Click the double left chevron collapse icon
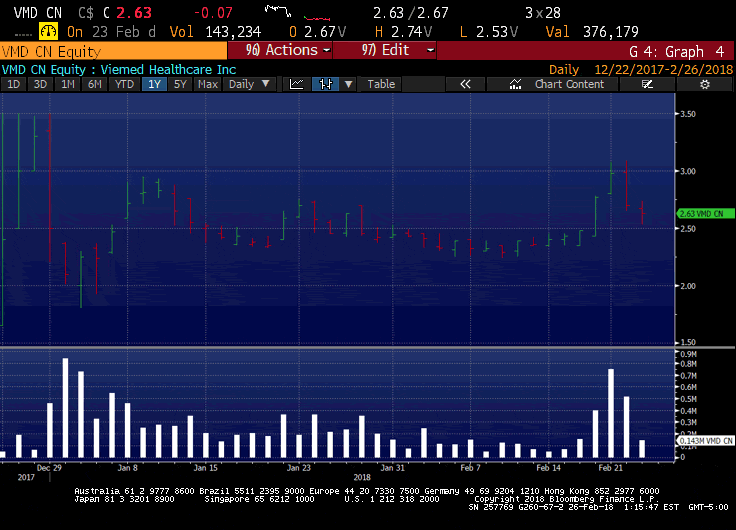The image size is (736, 530). 465,85
